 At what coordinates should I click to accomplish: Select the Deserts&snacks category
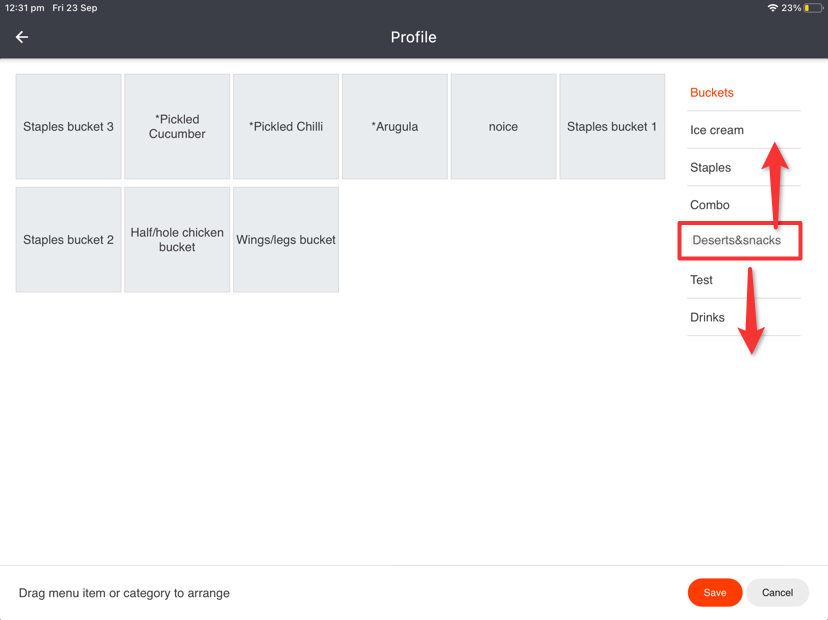click(737, 241)
